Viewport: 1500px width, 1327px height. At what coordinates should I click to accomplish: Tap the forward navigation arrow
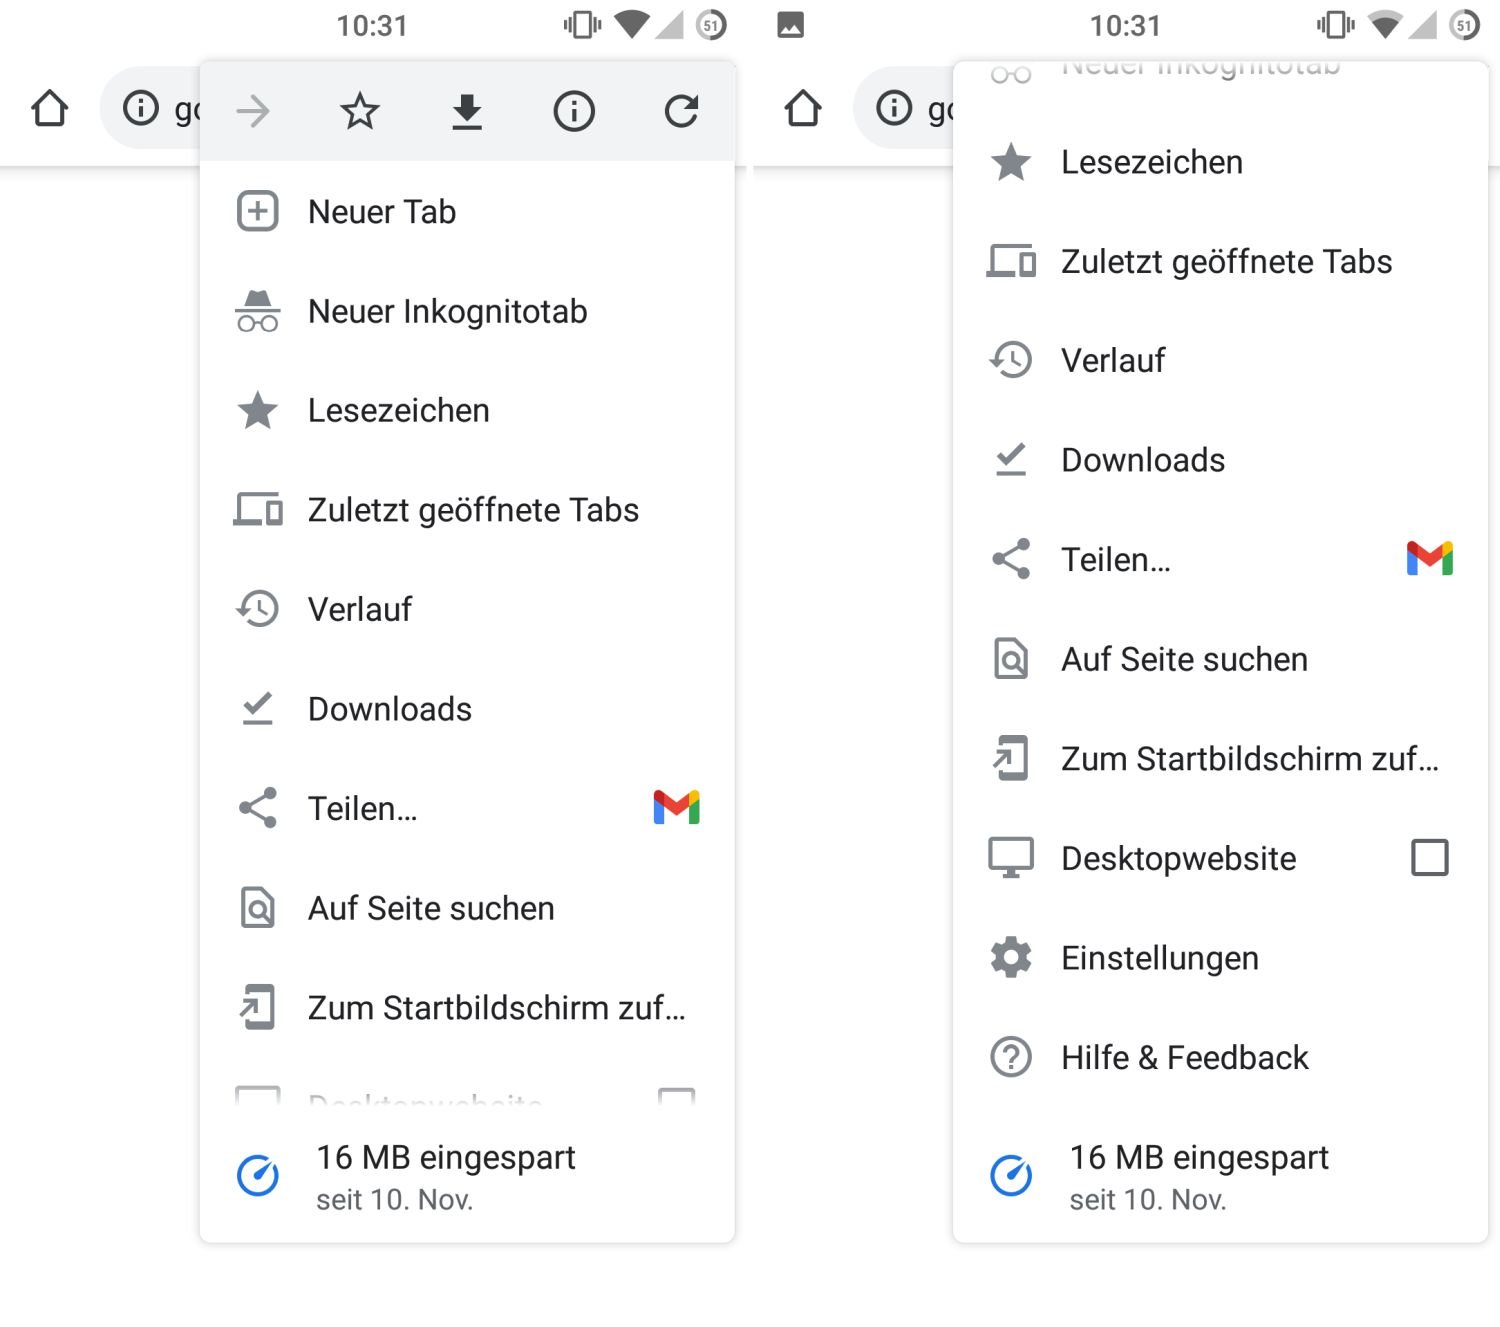click(x=253, y=111)
